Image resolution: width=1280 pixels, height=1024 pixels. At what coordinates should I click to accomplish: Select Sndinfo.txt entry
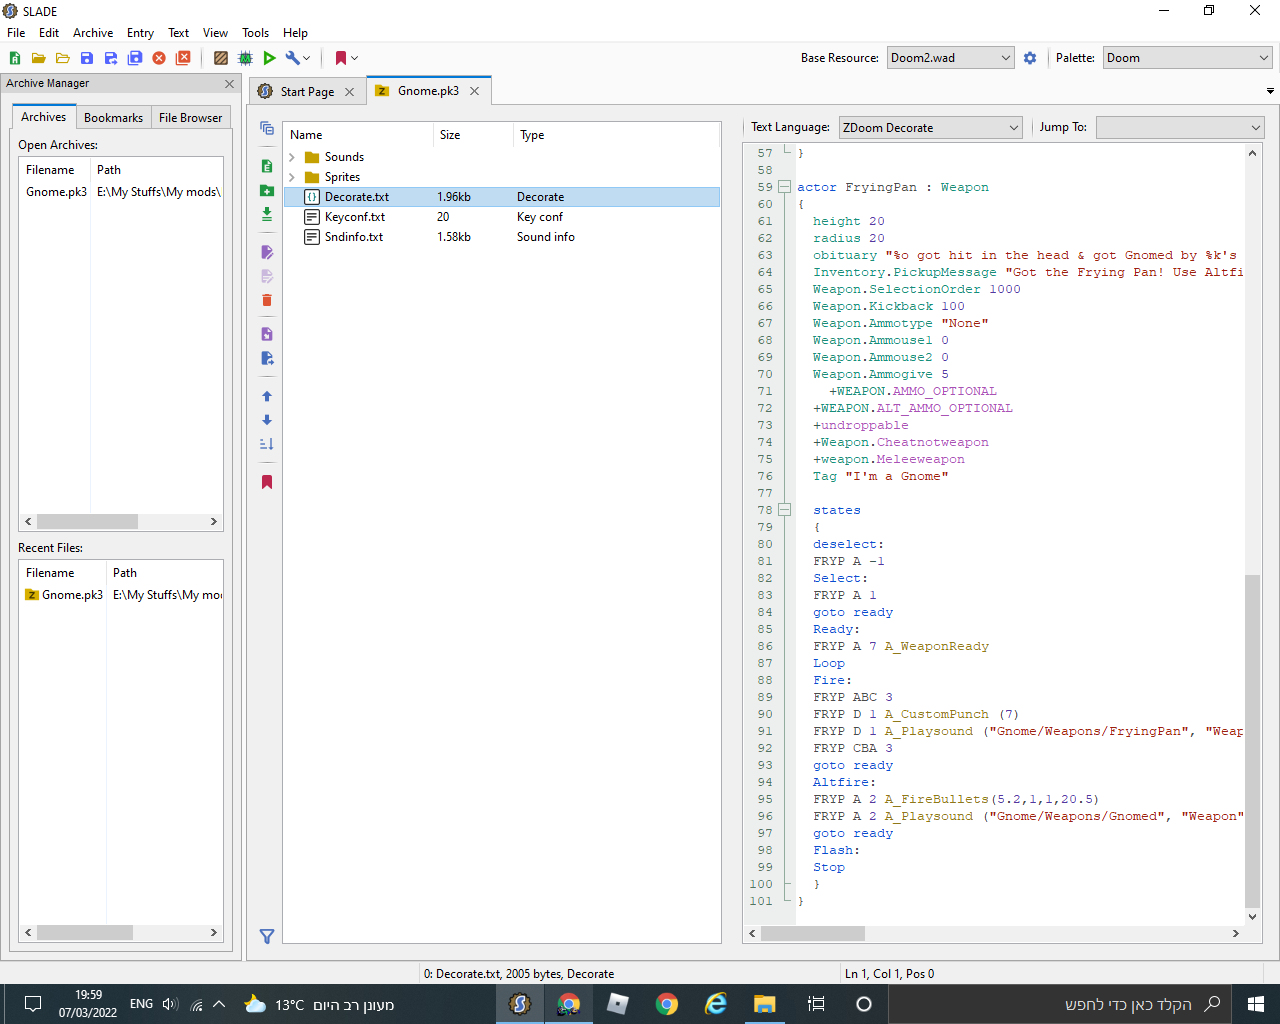(502, 237)
